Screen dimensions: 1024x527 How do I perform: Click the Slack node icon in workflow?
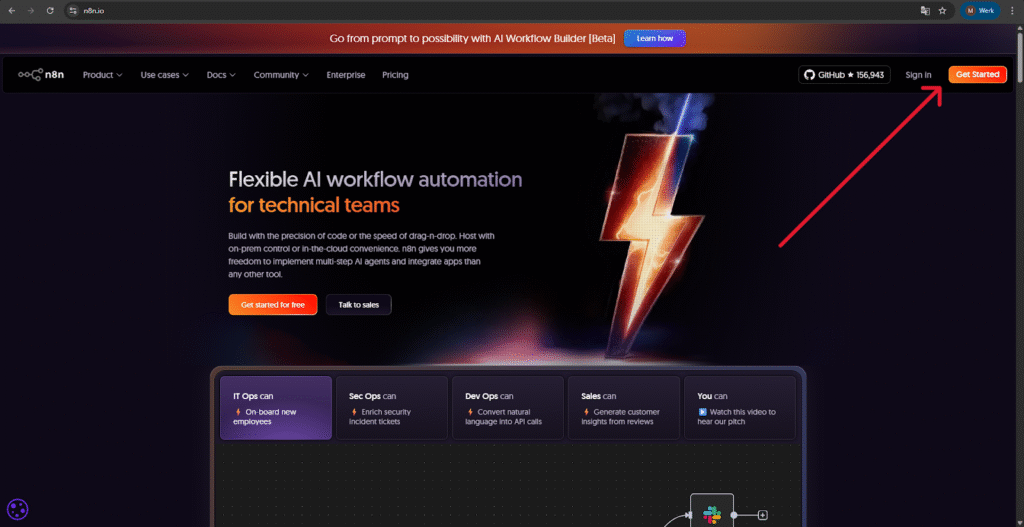pos(712,515)
